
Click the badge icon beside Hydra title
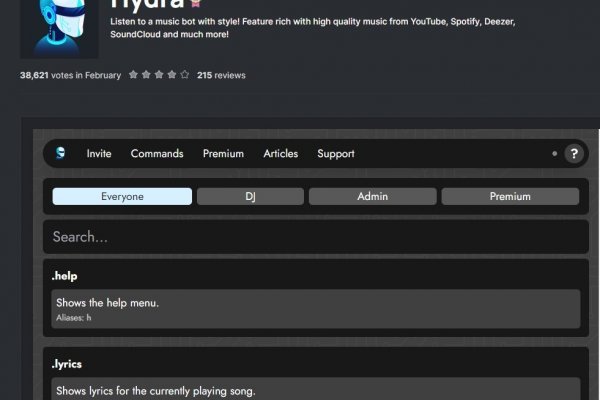click(198, 4)
